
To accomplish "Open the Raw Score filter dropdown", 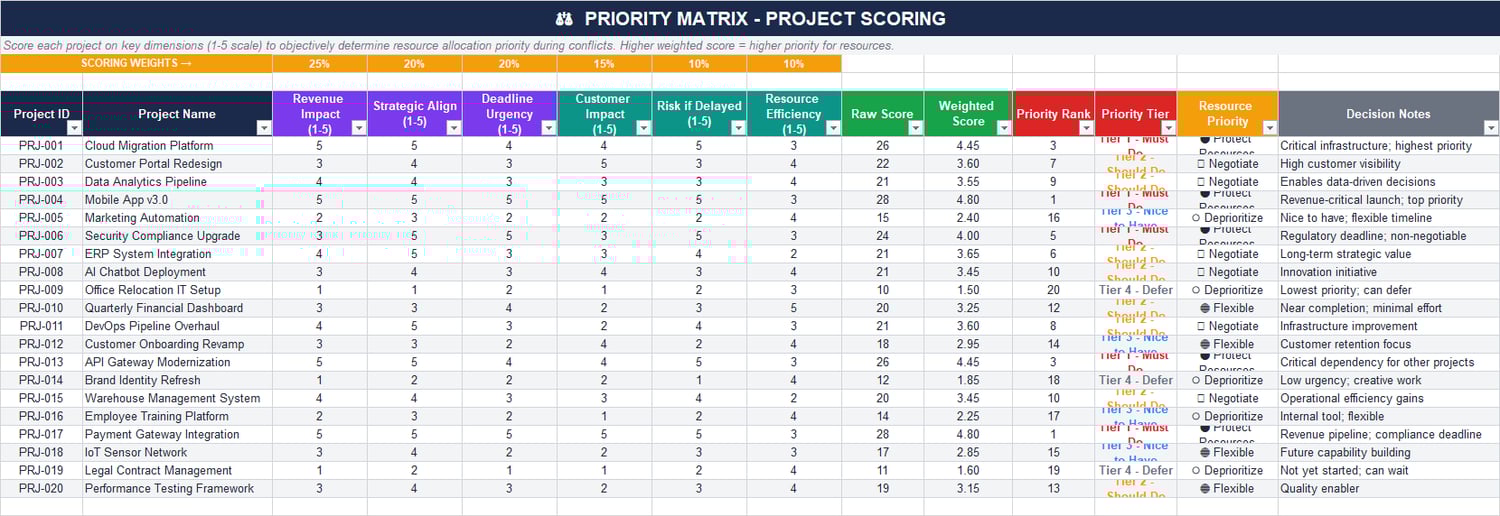I will (915, 128).
